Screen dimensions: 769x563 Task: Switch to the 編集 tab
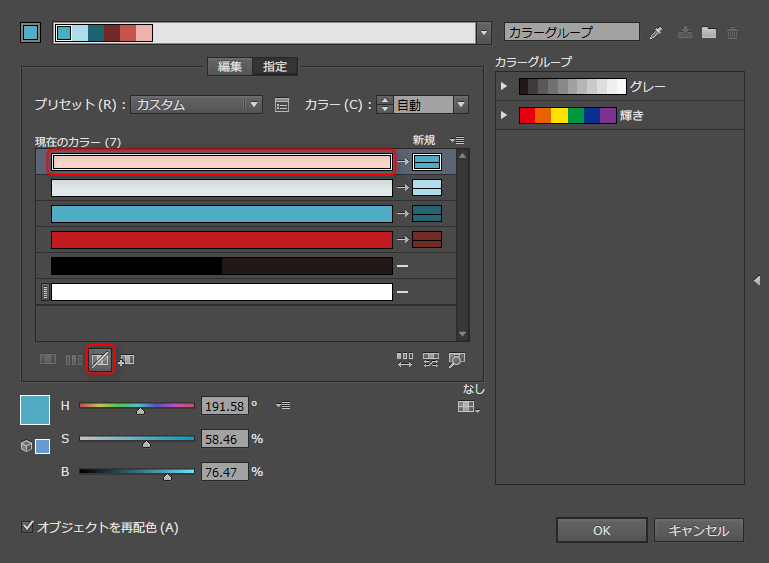pos(230,67)
